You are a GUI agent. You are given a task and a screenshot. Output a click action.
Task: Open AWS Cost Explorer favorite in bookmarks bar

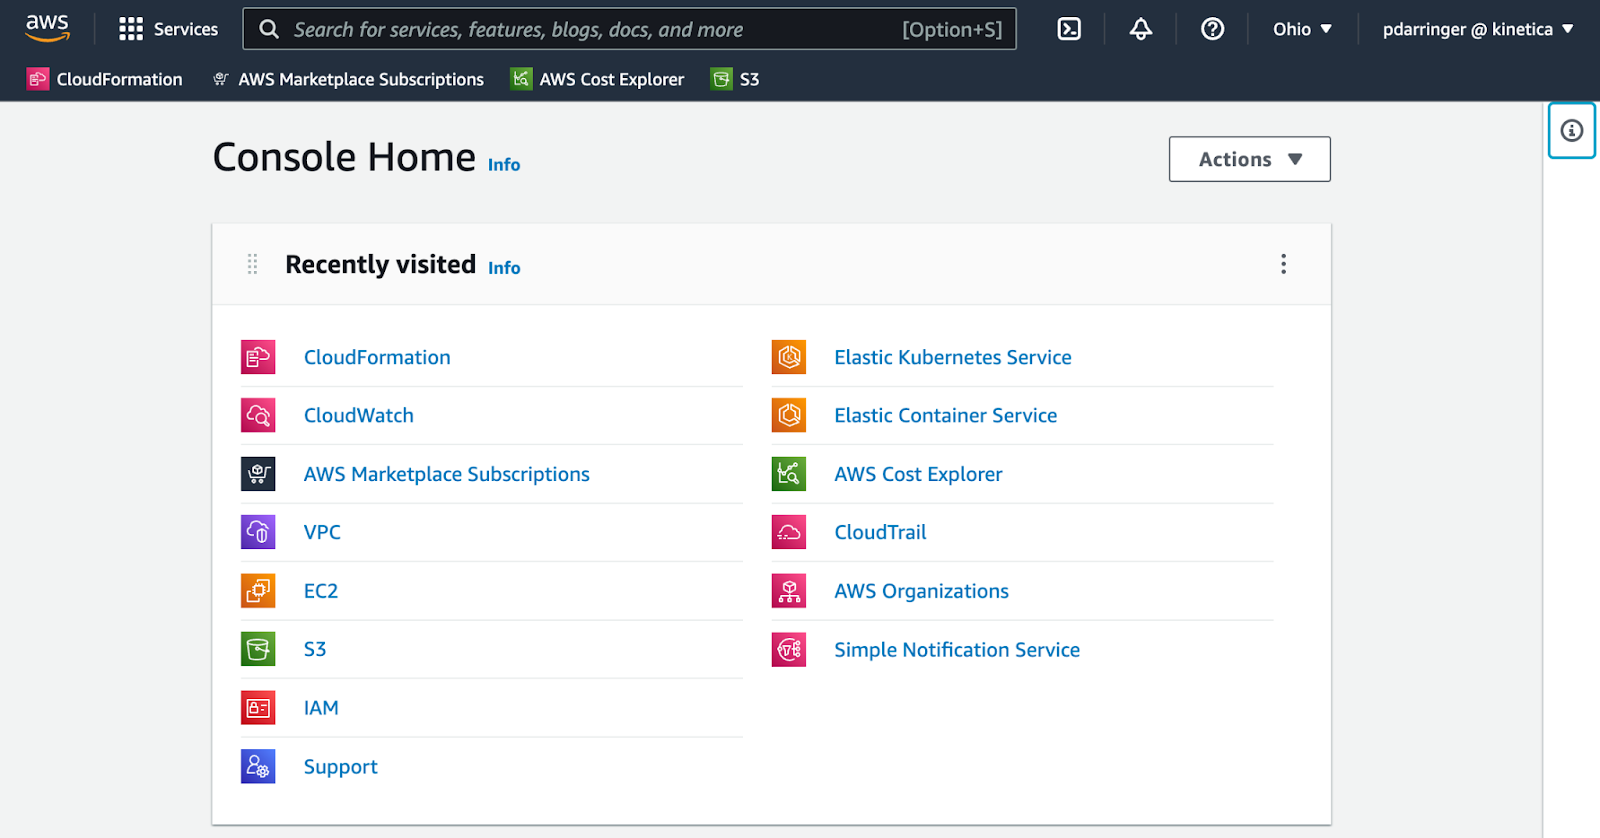pos(598,79)
